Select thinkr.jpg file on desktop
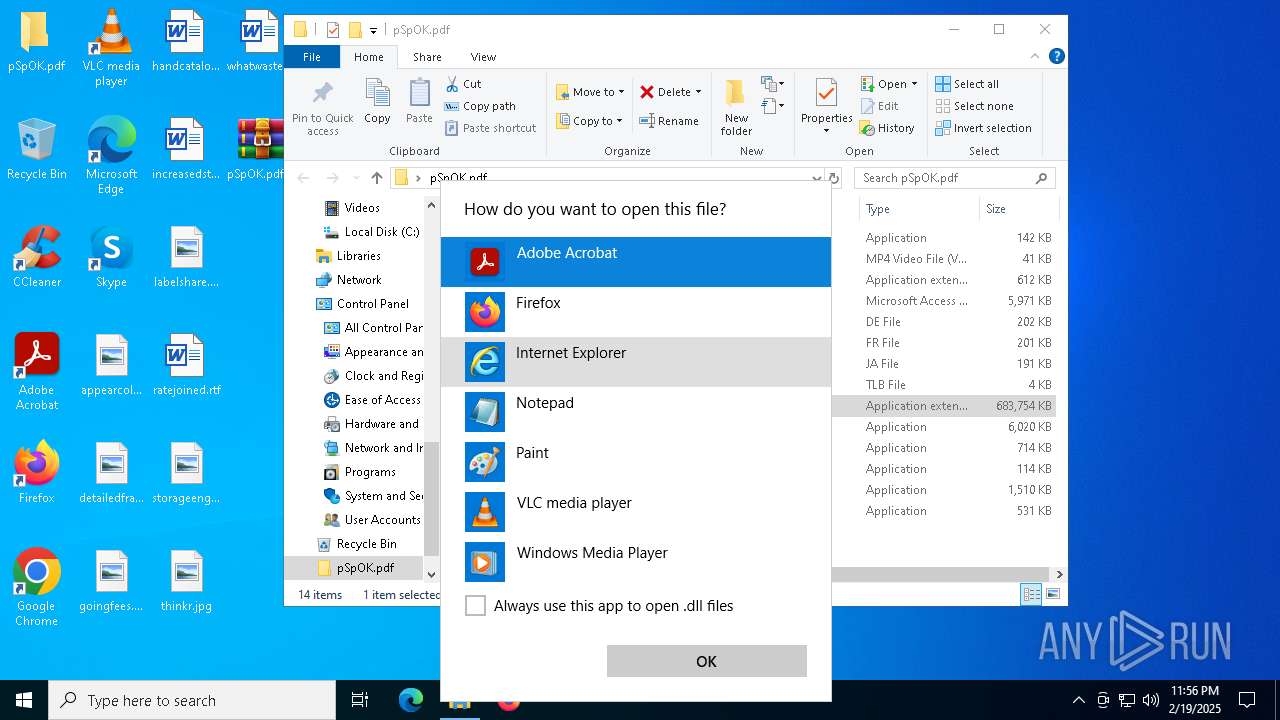Screen dimensions: 1280x720 tap(186, 581)
